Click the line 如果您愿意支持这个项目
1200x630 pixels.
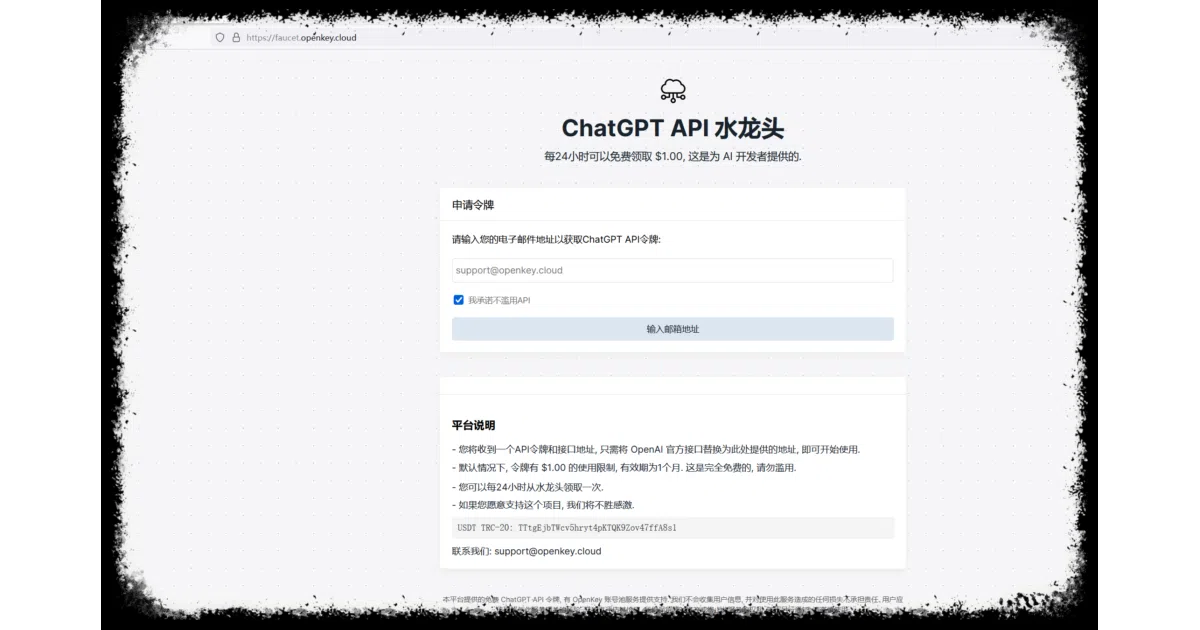tap(543, 505)
